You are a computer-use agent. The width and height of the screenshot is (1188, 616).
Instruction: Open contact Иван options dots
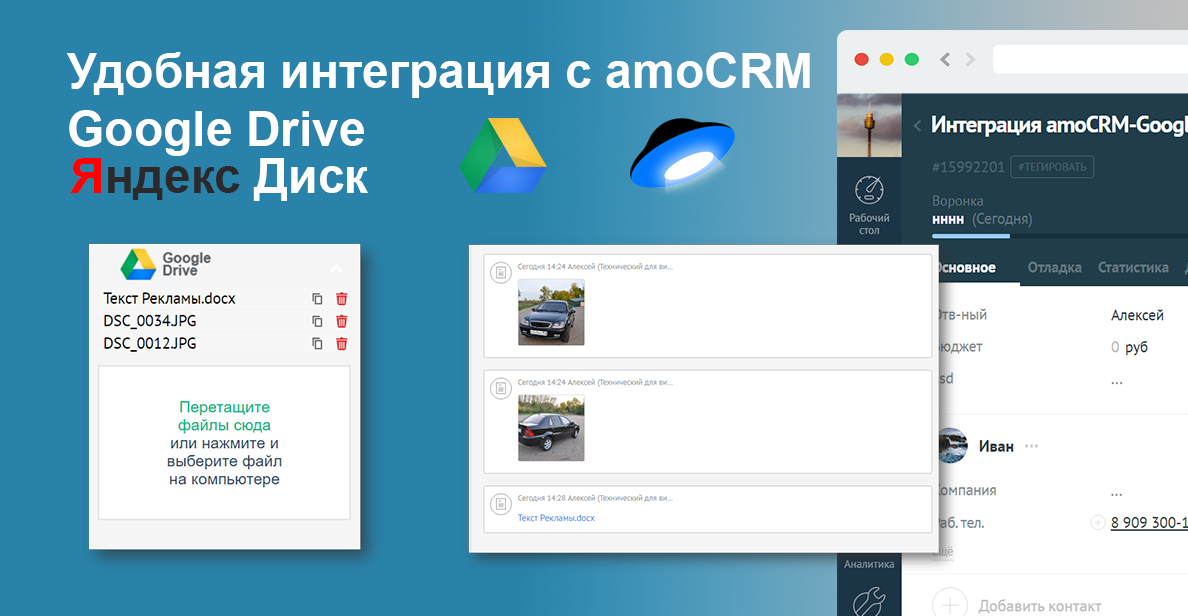point(1031,446)
